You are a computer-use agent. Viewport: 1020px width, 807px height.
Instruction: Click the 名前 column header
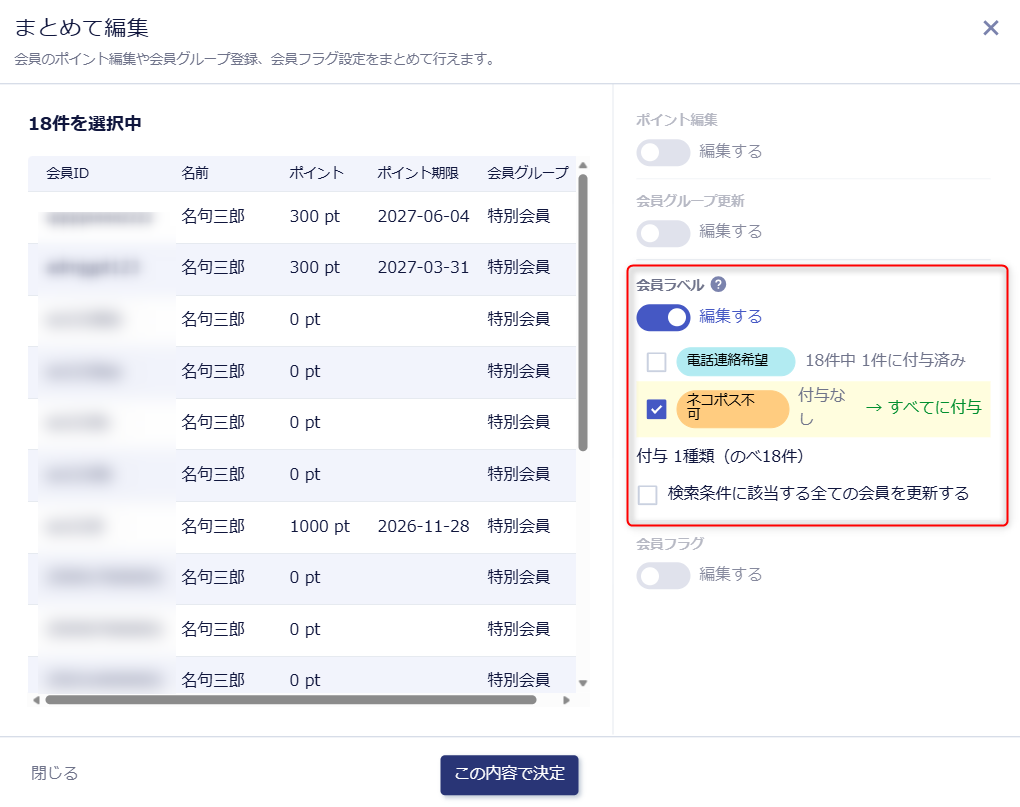[195, 173]
